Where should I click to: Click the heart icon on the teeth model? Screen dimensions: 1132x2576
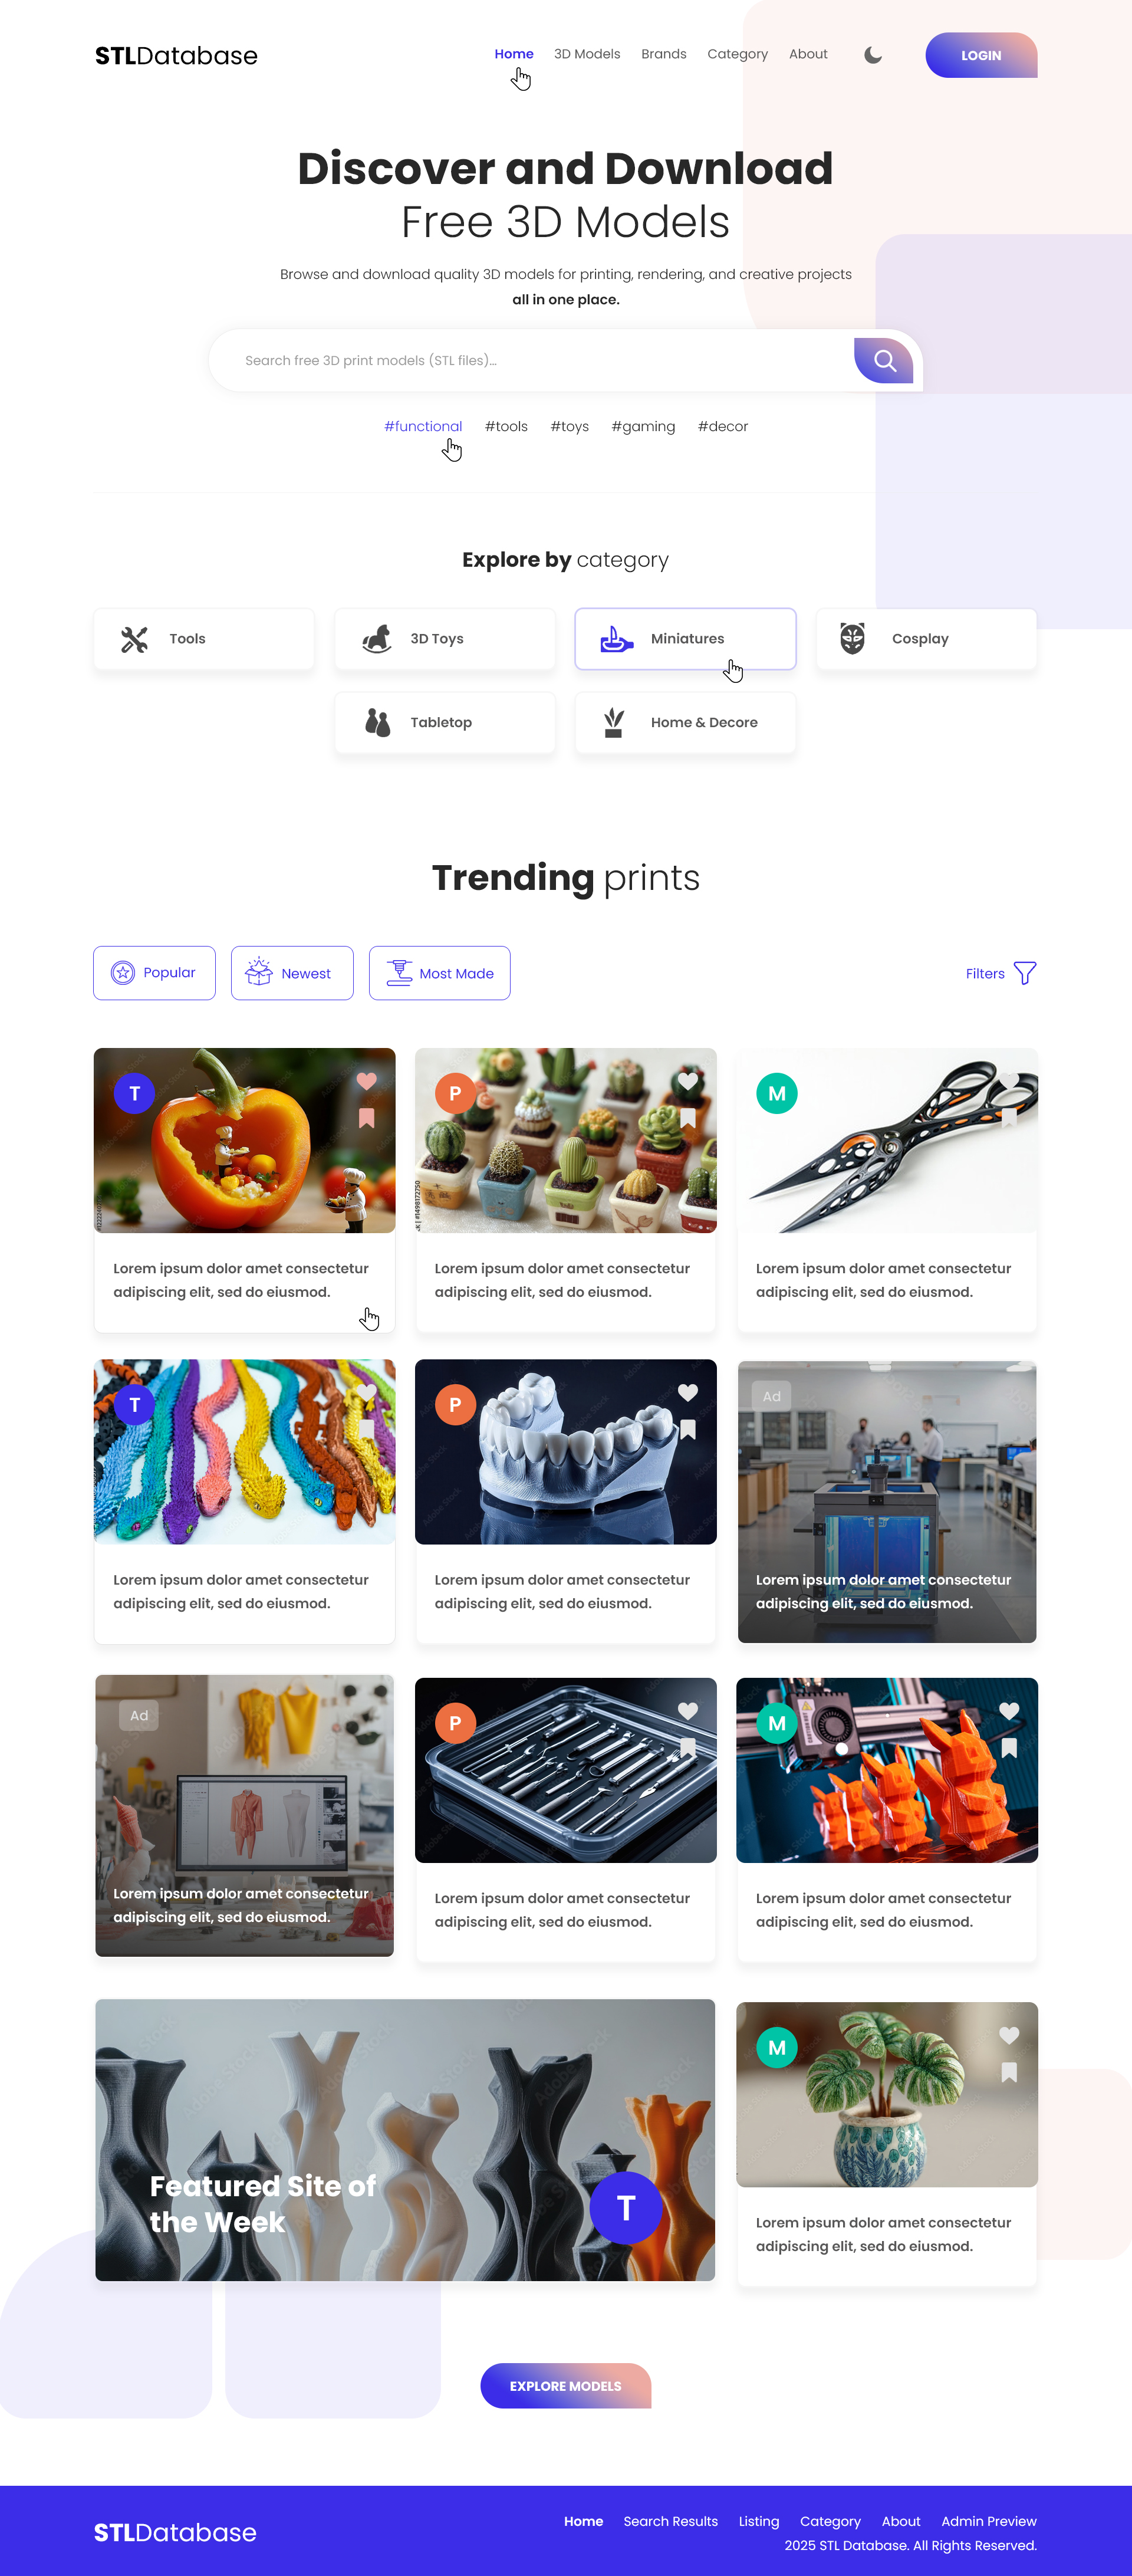click(x=688, y=1392)
